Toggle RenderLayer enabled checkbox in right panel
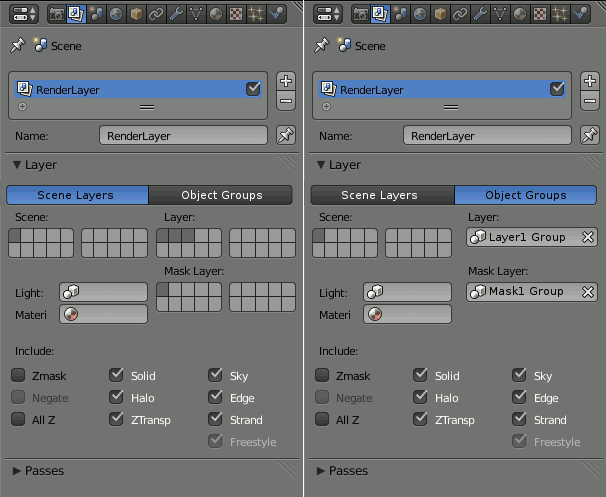Image resolution: width=606 pixels, height=497 pixels. tap(557, 89)
